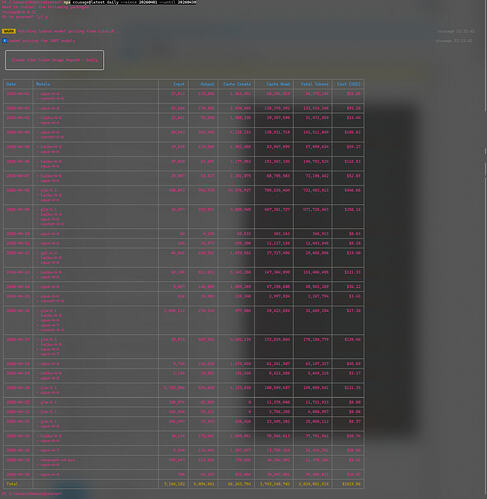
Task: Click the Total Tokens column header
Action: point(314,84)
